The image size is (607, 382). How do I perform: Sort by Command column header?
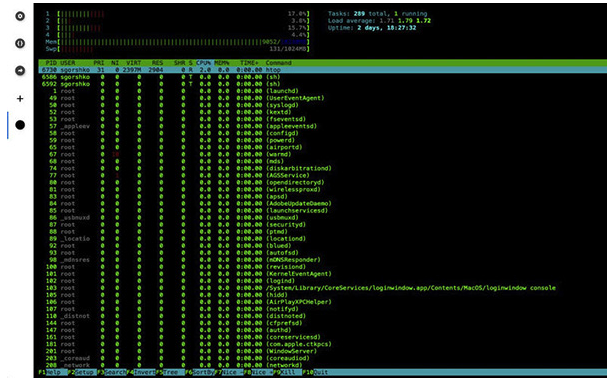(x=278, y=63)
